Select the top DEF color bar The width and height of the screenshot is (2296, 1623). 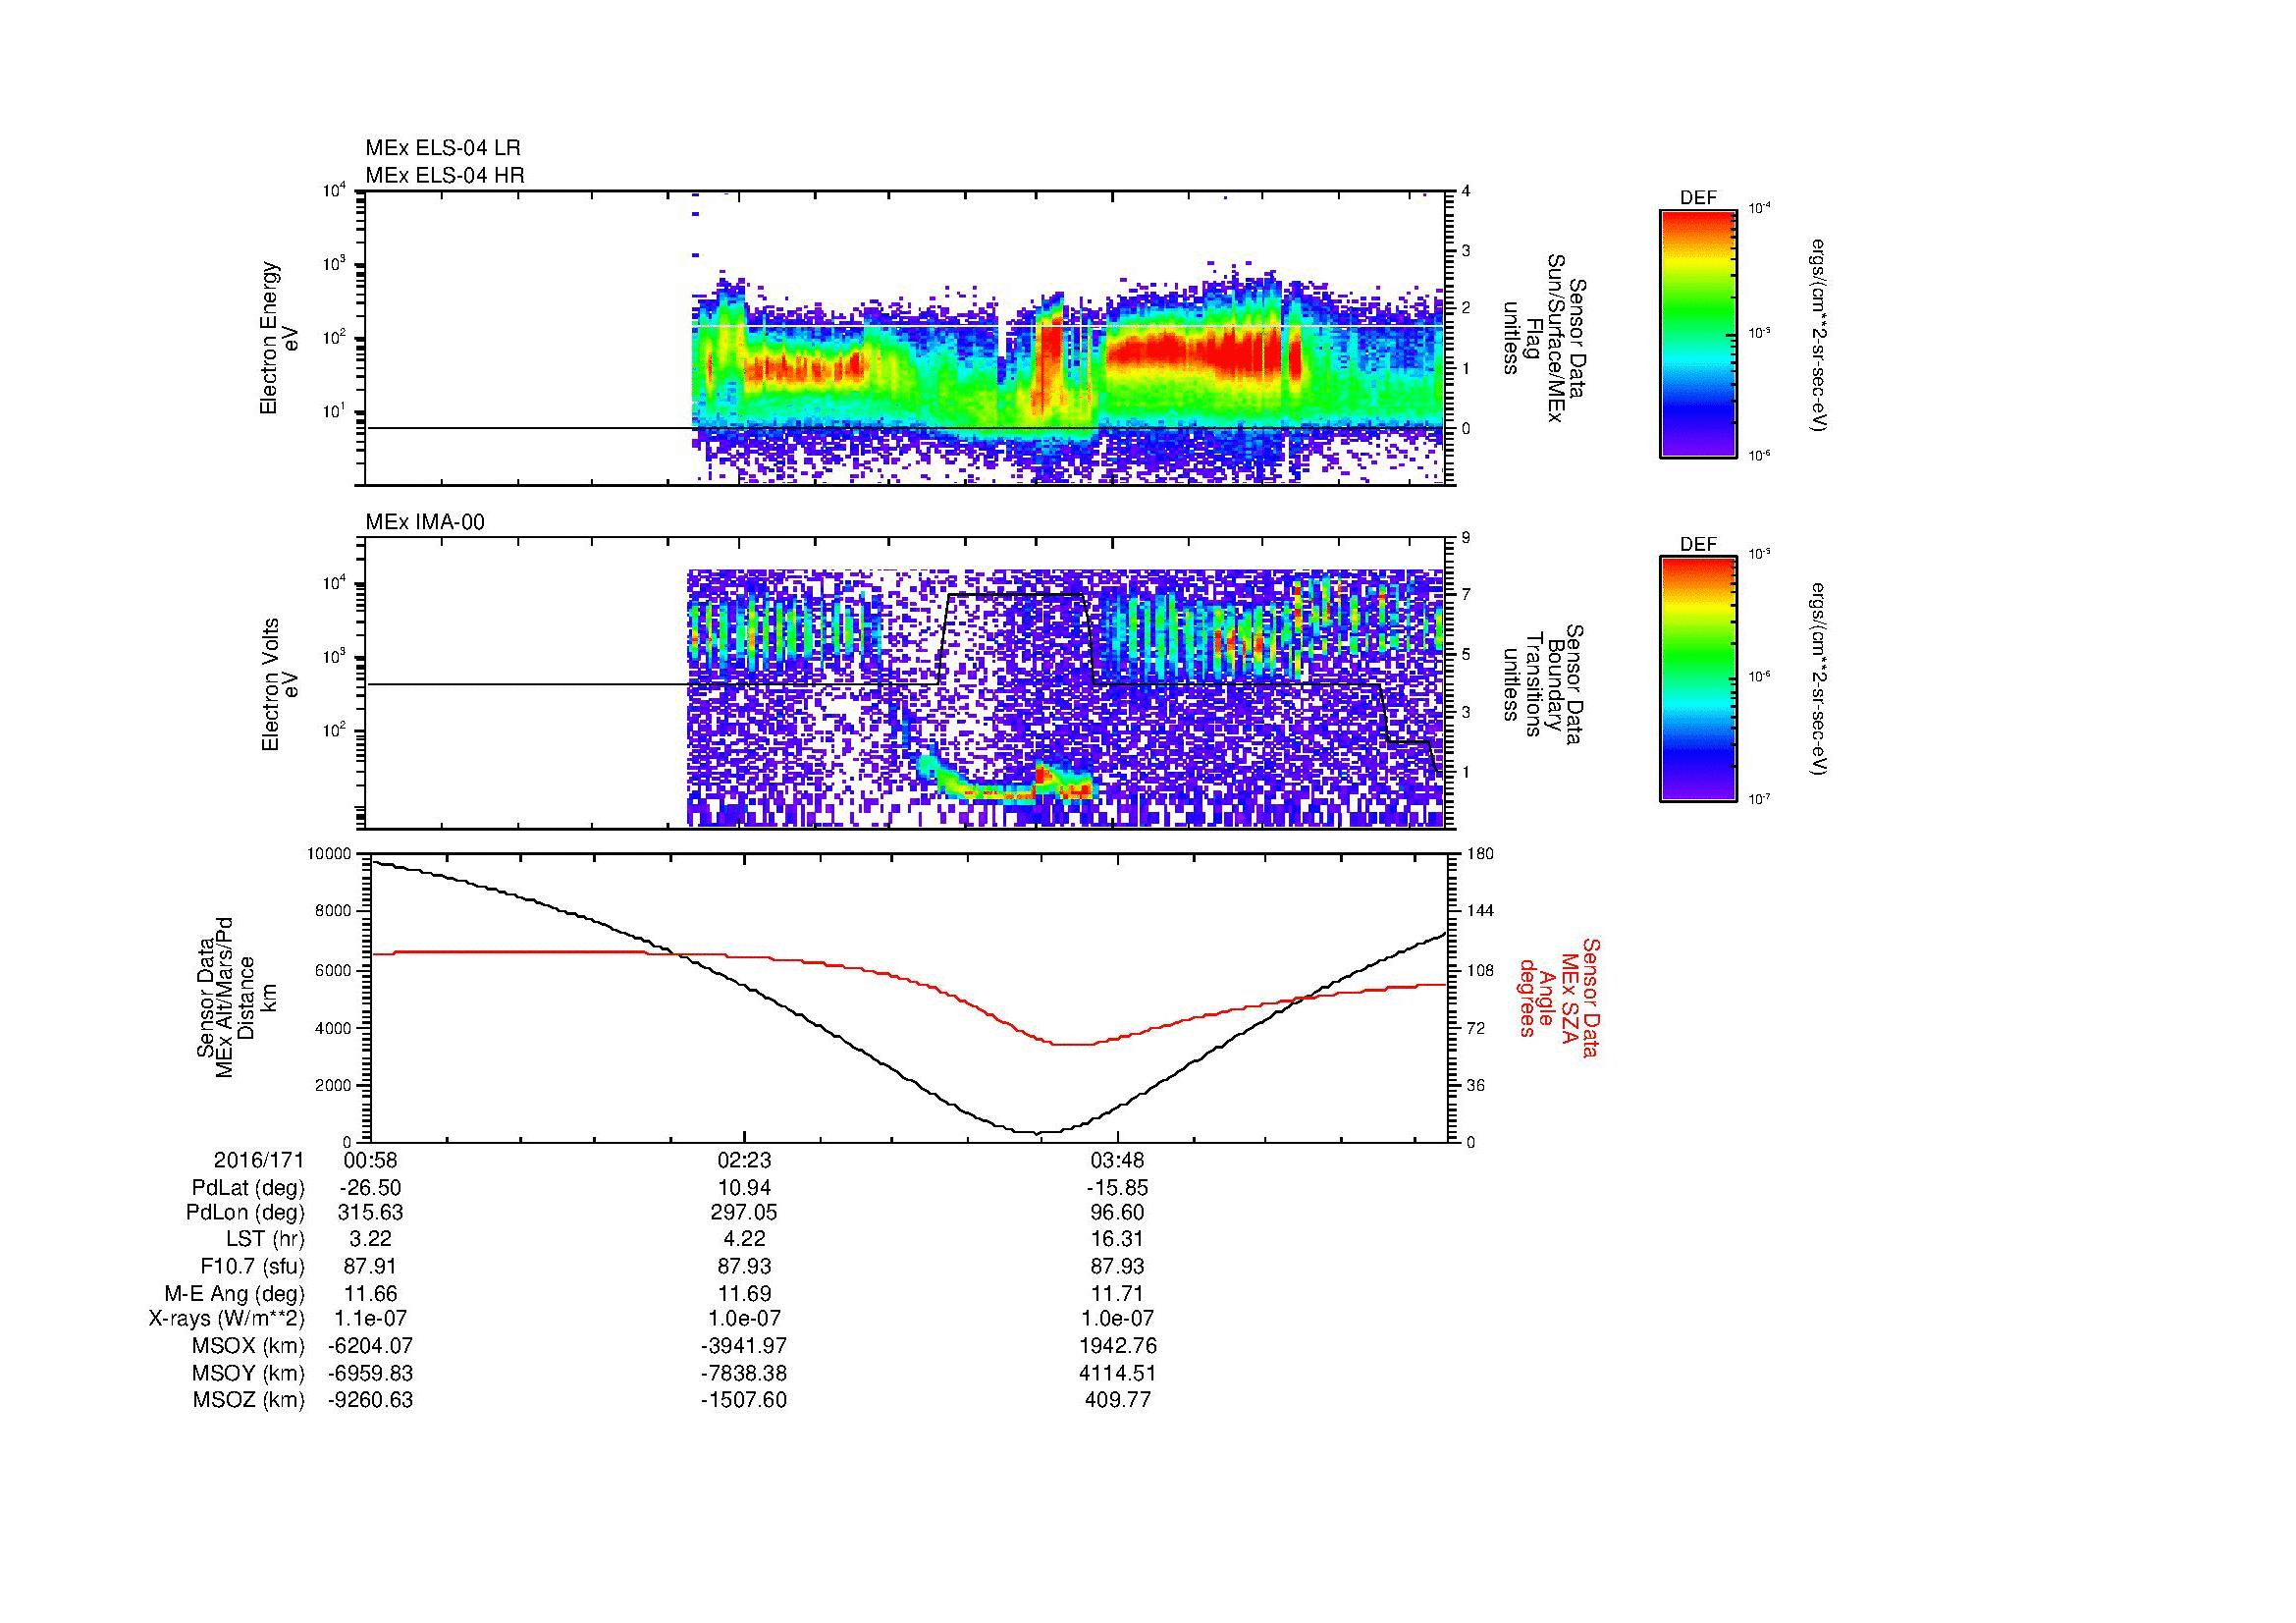pyautogui.click(x=1698, y=333)
